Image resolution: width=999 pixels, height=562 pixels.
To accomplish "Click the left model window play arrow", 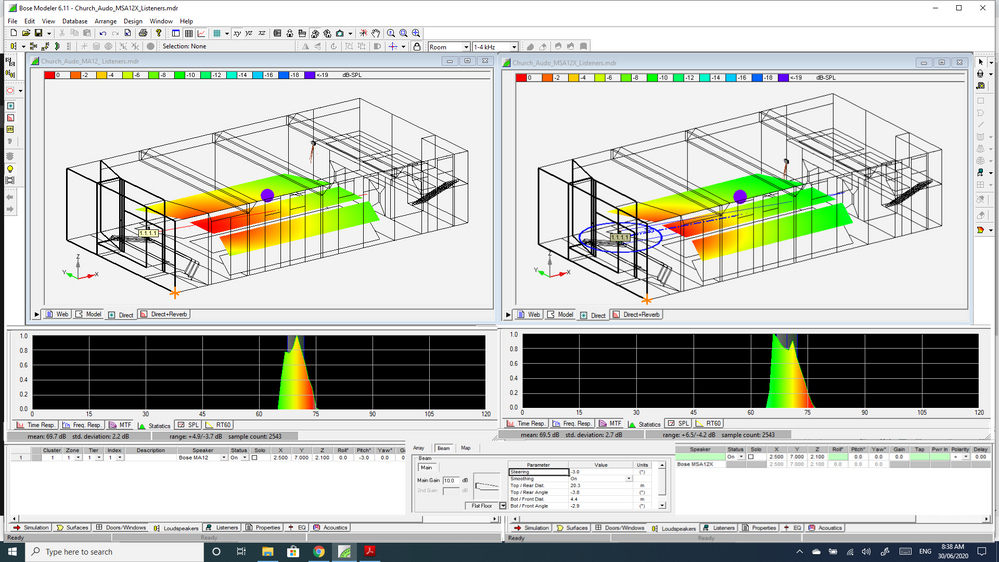I will [x=36, y=315].
